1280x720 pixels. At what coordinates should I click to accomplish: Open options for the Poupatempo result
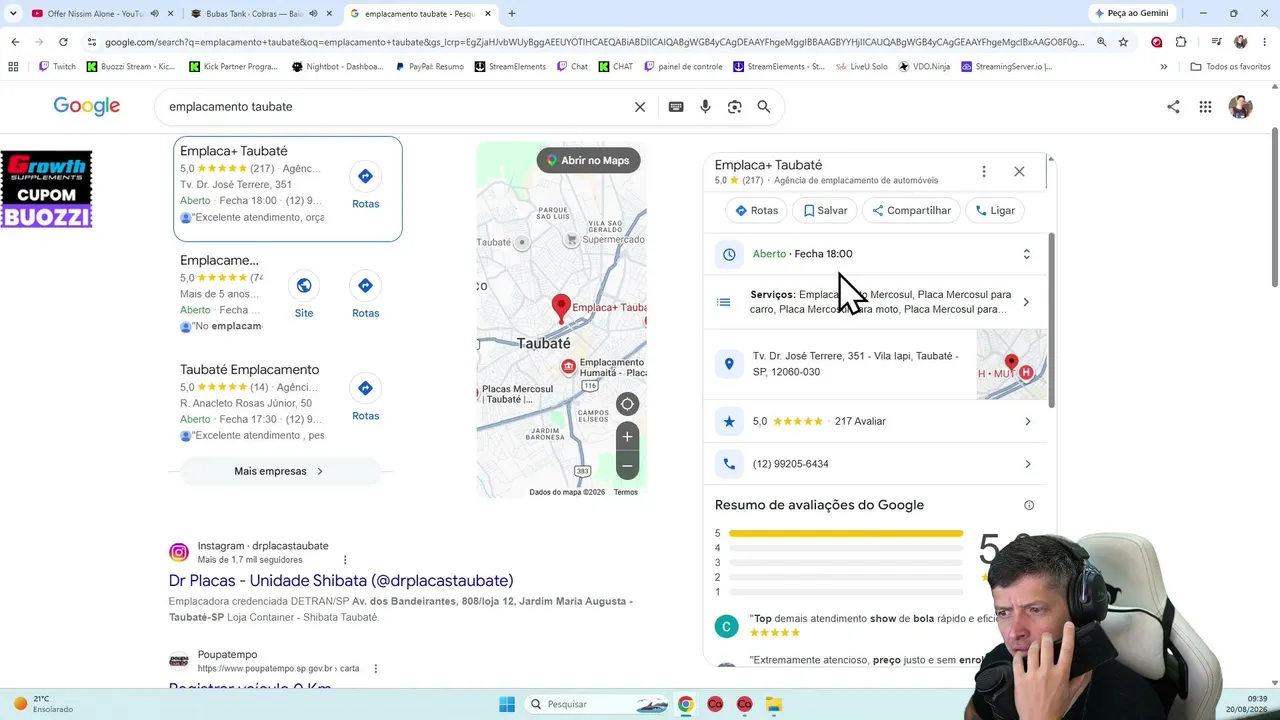click(x=376, y=668)
